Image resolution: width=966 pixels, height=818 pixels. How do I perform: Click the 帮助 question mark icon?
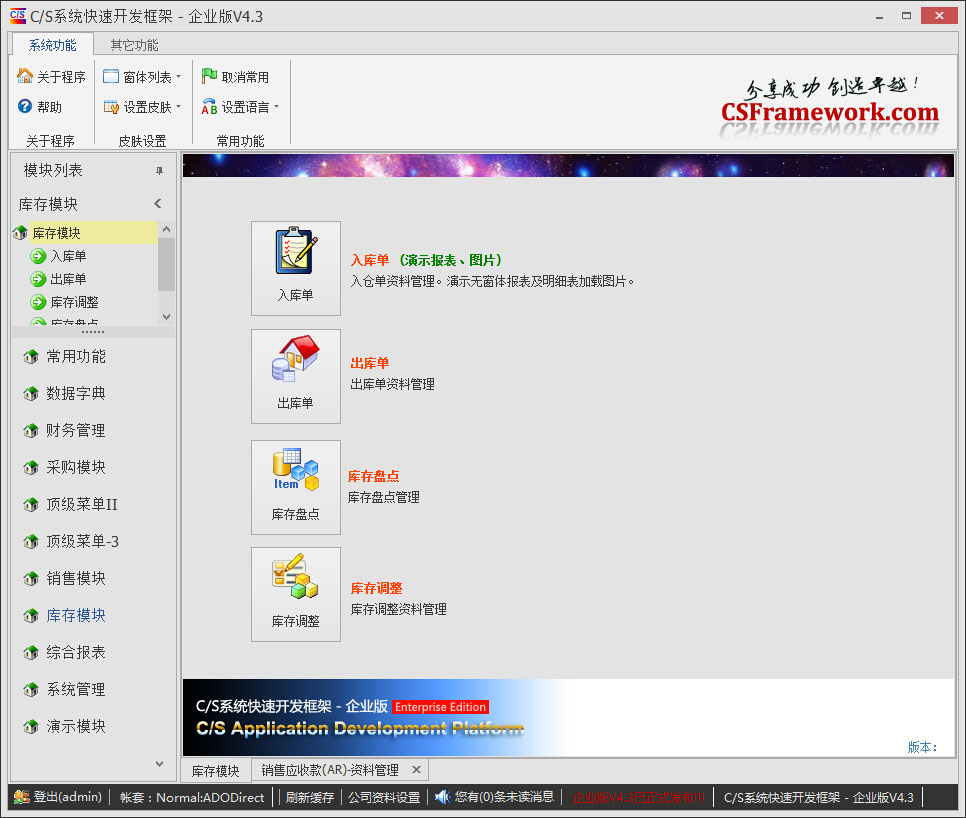(x=25, y=106)
